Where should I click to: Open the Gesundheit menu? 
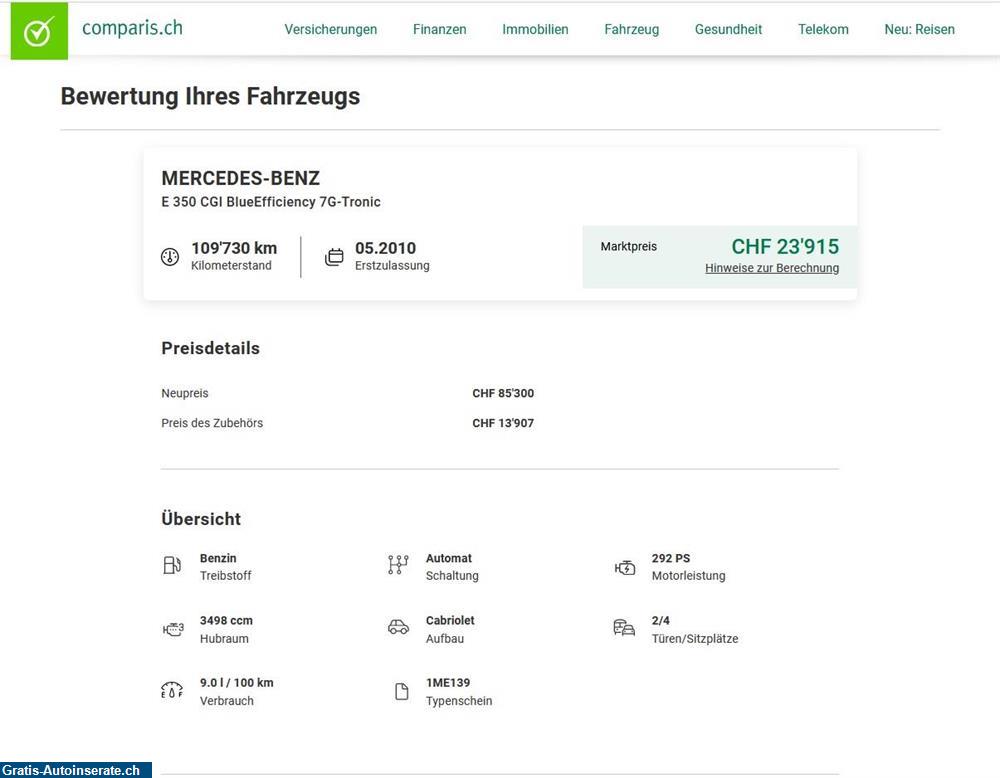728,29
